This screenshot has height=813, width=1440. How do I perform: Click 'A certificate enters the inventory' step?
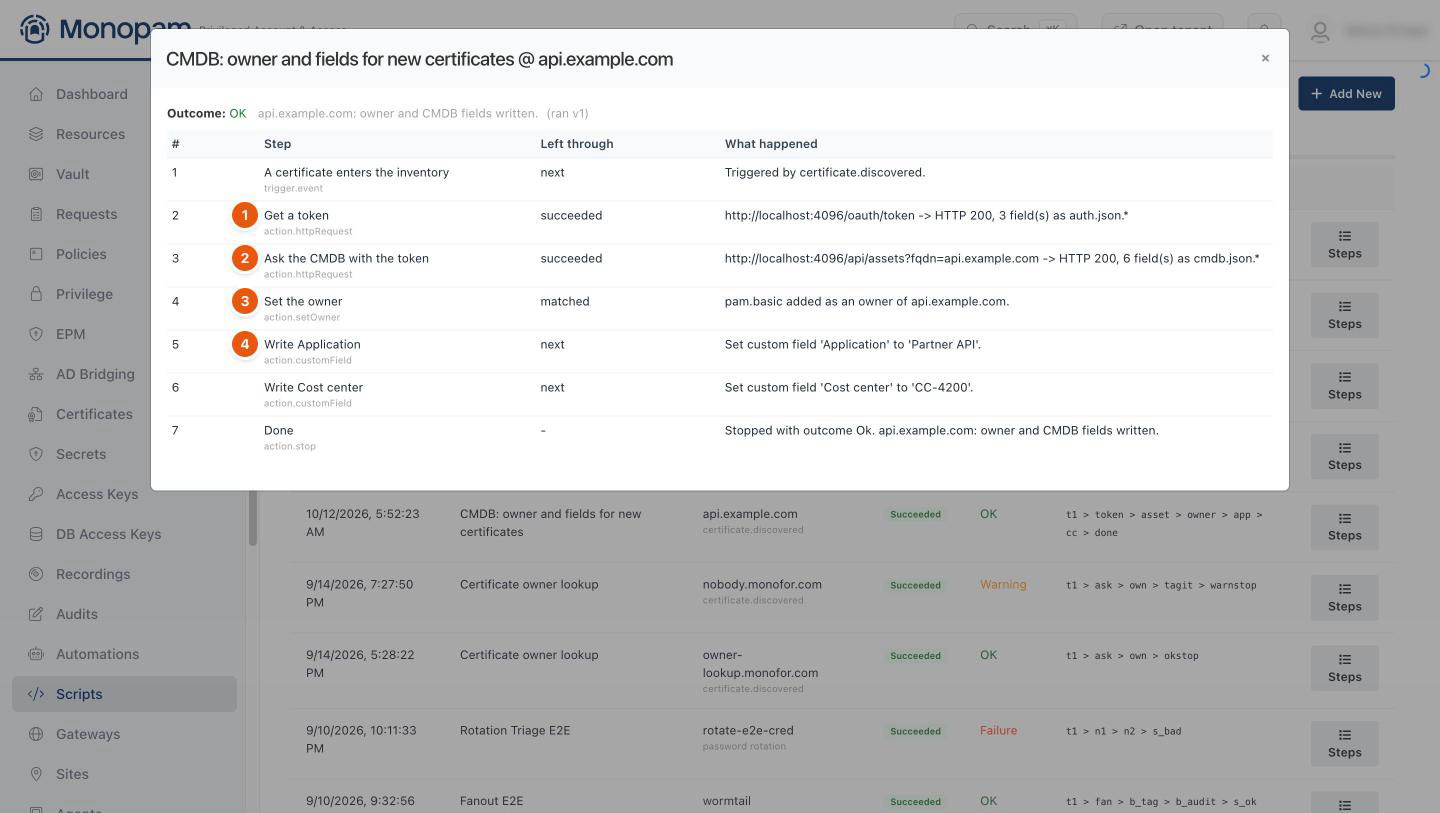[x=356, y=172]
